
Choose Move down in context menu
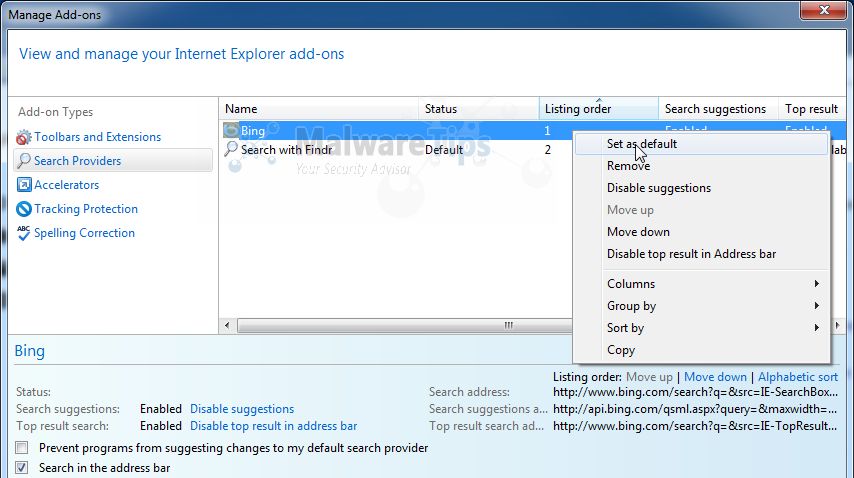pos(702,232)
